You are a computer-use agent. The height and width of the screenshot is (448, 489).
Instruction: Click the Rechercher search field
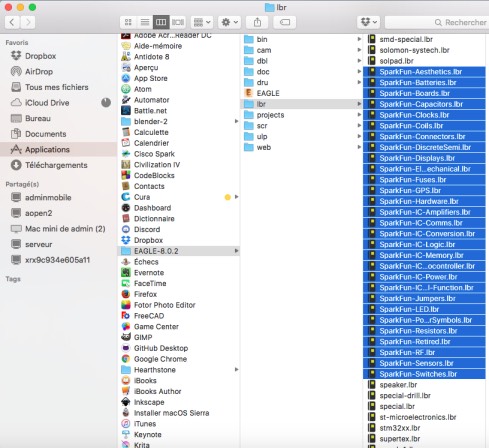(x=437, y=22)
